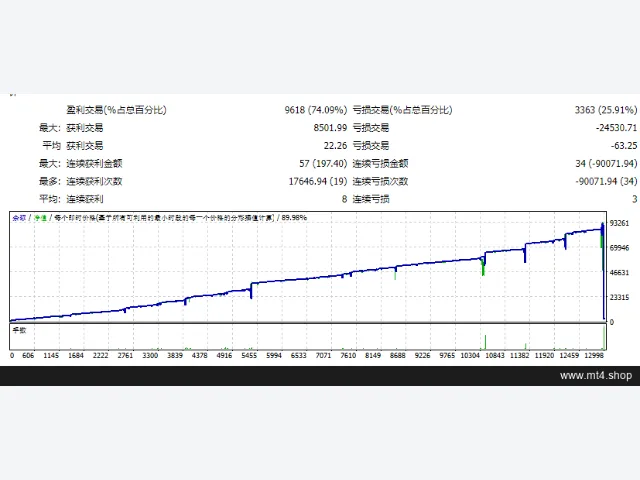Click the x-axis label '12998'

[594, 356]
